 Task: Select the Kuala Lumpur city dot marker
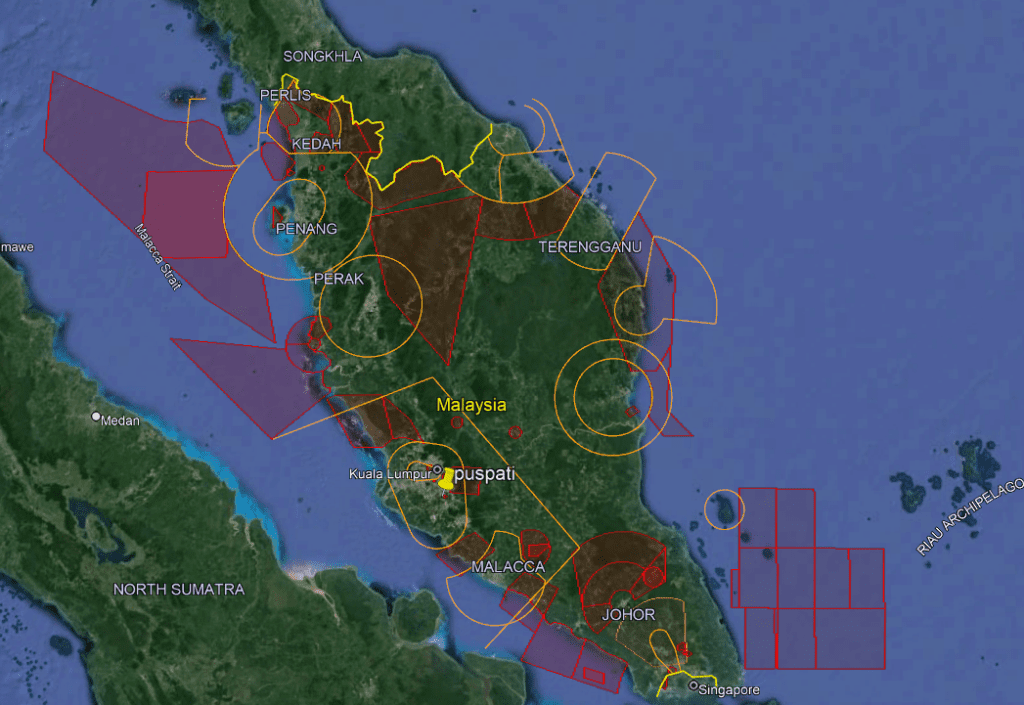437,468
